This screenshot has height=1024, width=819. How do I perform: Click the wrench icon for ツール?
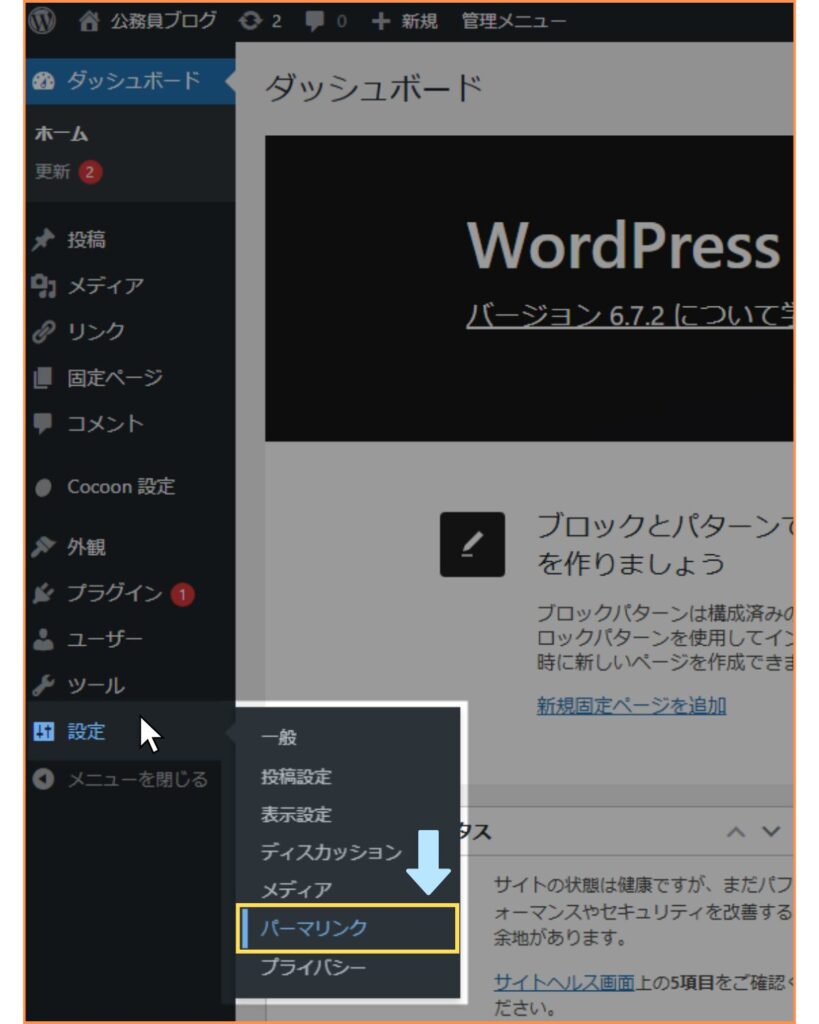pos(43,686)
